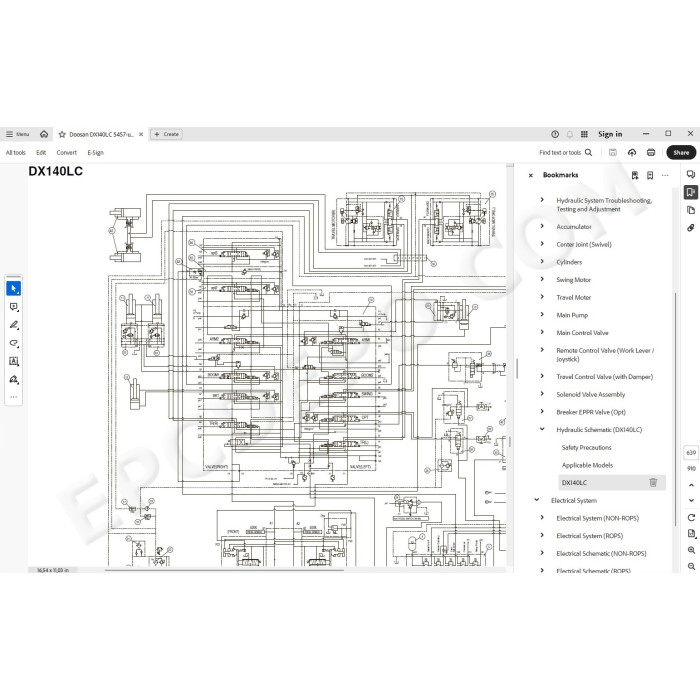This screenshot has width=700, height=700.
Task: Open the apps grid icon
Action: [584, 134]
